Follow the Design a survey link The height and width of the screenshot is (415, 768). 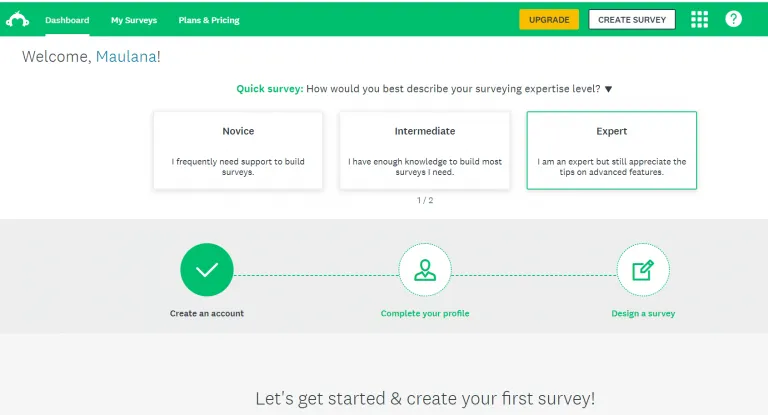[643, 313]
